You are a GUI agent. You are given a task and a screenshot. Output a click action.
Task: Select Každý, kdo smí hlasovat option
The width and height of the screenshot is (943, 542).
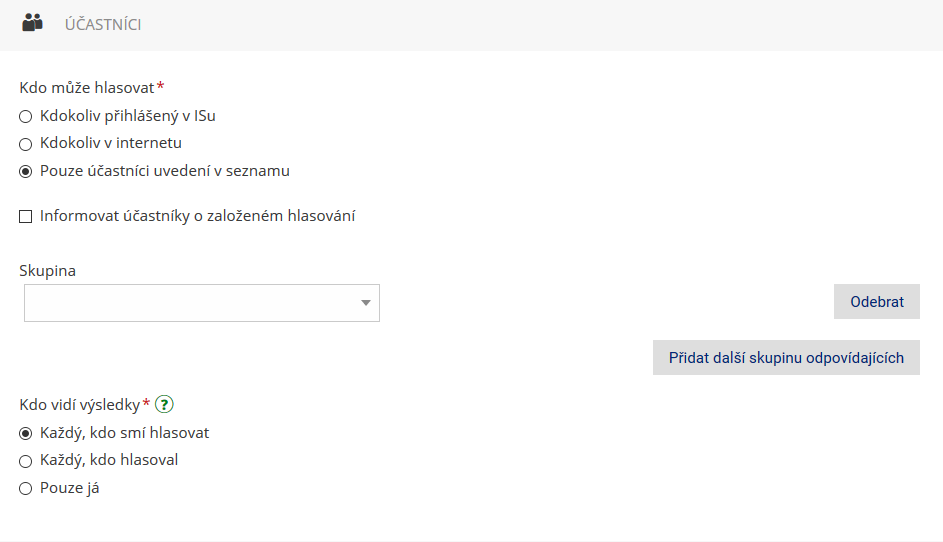[x=25, y=434]
